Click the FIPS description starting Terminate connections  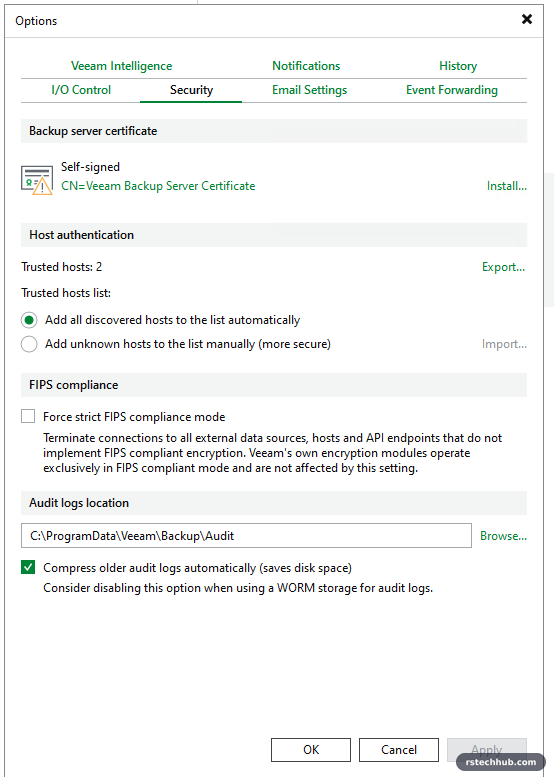click(x=273, y=453)
